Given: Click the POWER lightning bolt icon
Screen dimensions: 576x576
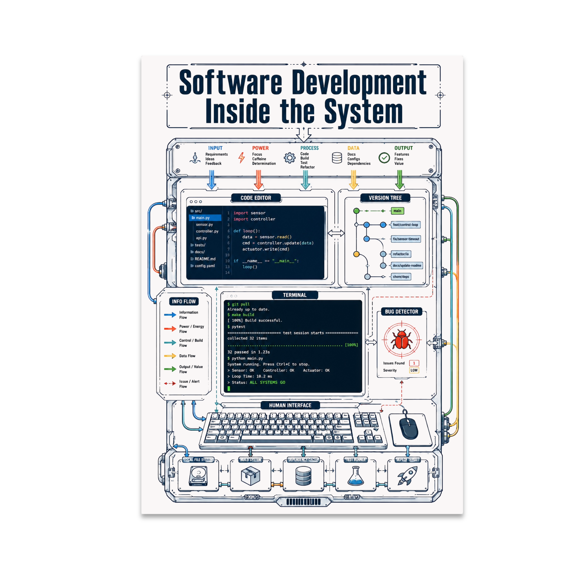Looking at the screenshot, I should [241, 158].
